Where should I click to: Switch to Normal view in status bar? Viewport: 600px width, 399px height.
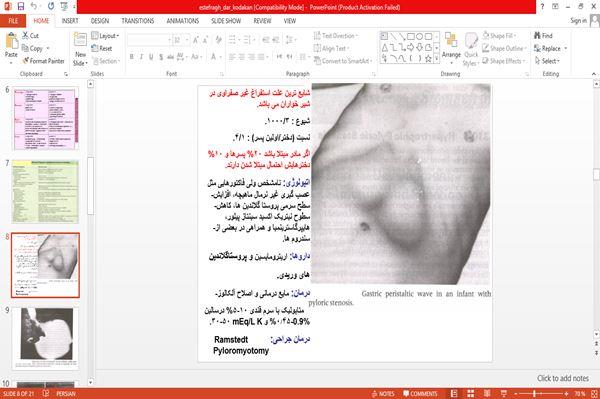click(x=454, y=394)
